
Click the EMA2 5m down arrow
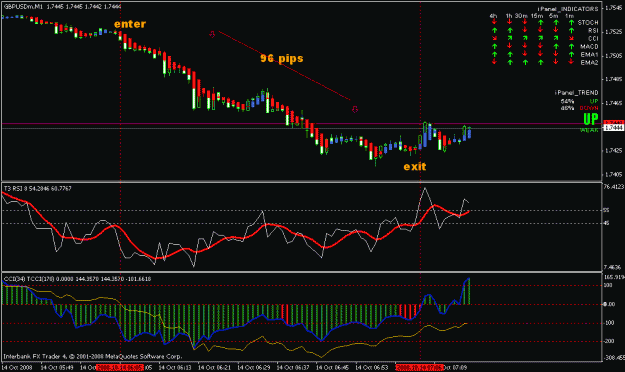pyautogui.click(x=556, y=62)
